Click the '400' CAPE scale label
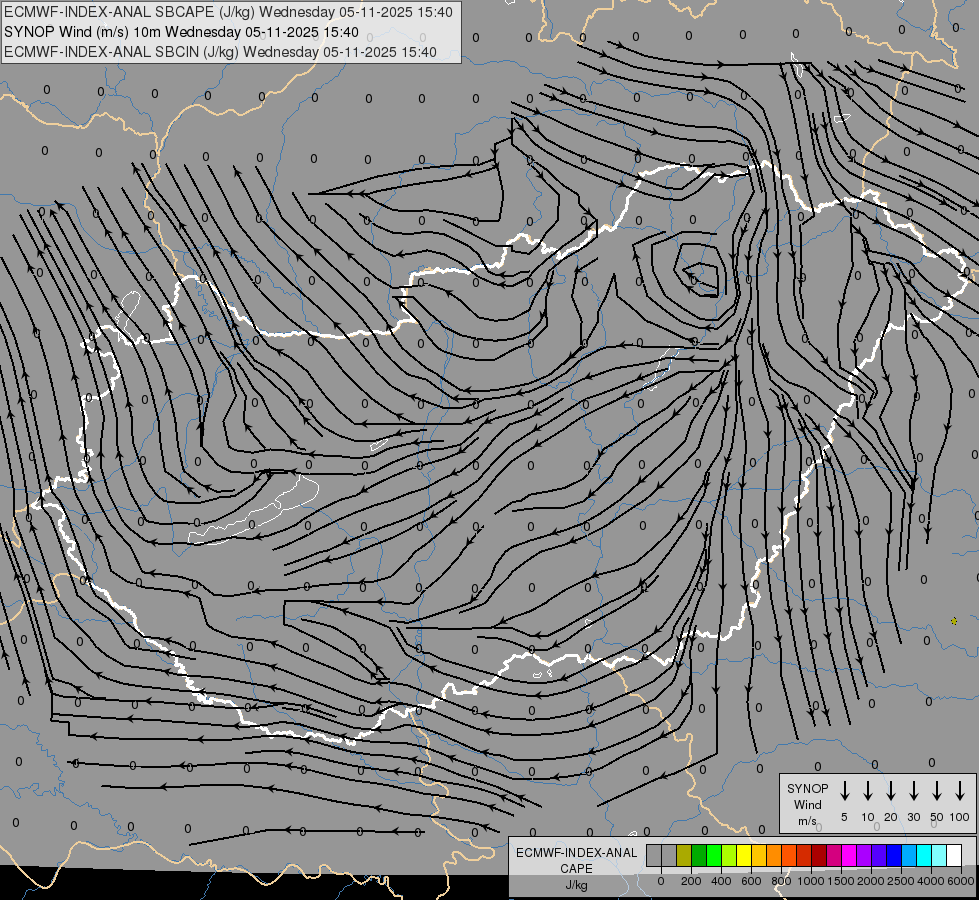Viewport: 979px width, 900px height. (x=721, y=881)
